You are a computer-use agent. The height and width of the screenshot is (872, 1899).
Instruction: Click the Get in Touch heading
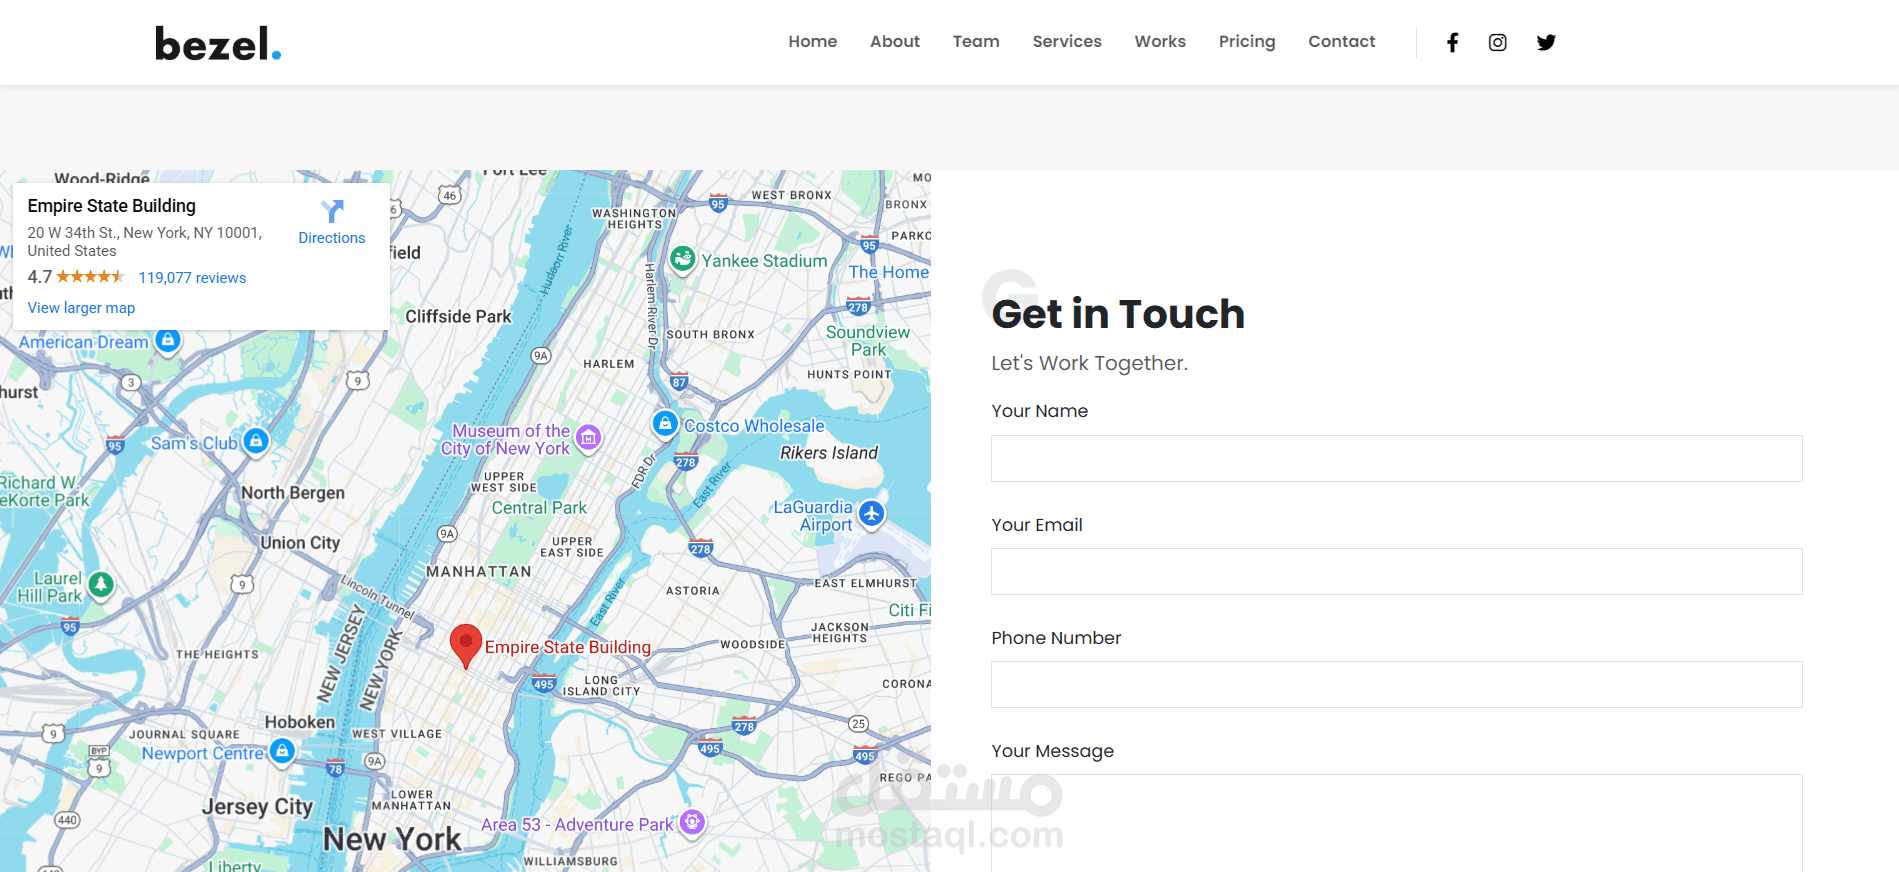pos(1118,314)
